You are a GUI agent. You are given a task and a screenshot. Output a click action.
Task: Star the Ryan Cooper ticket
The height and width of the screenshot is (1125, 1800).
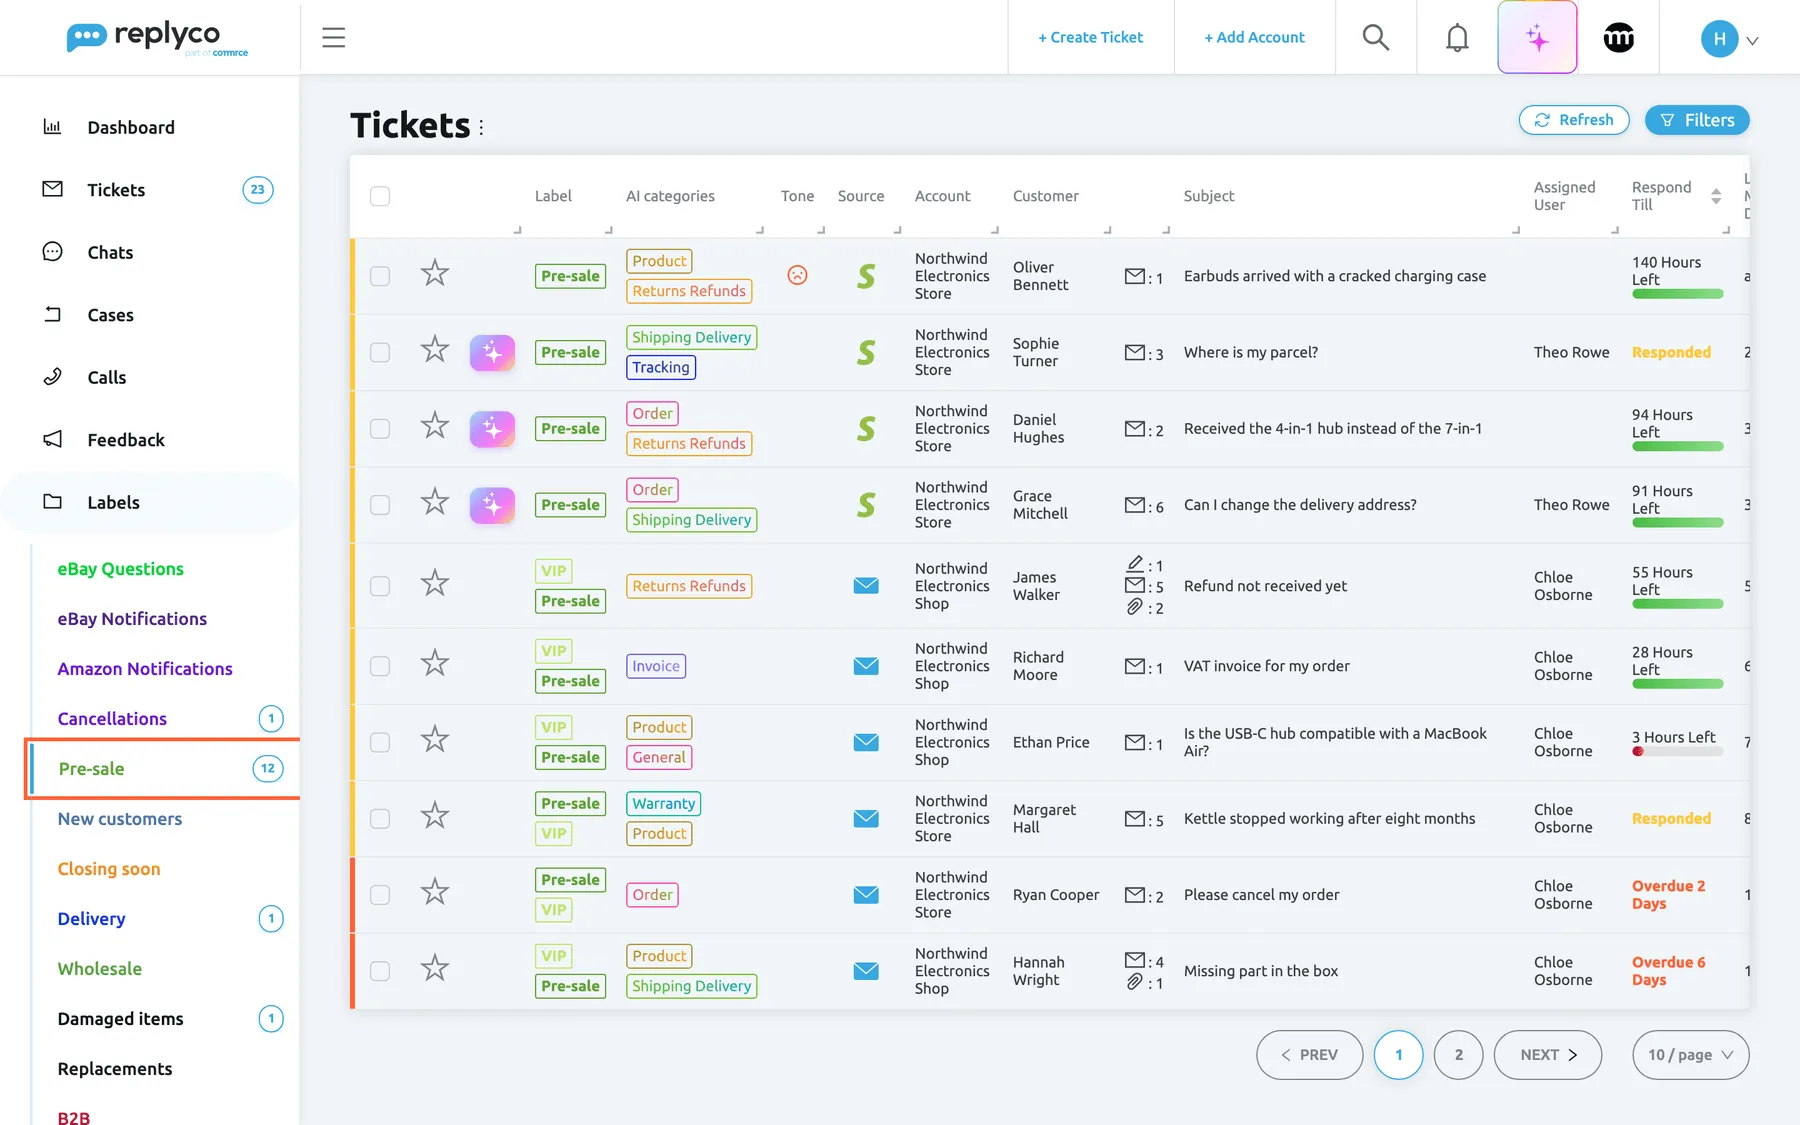click(x=434, y=892)
